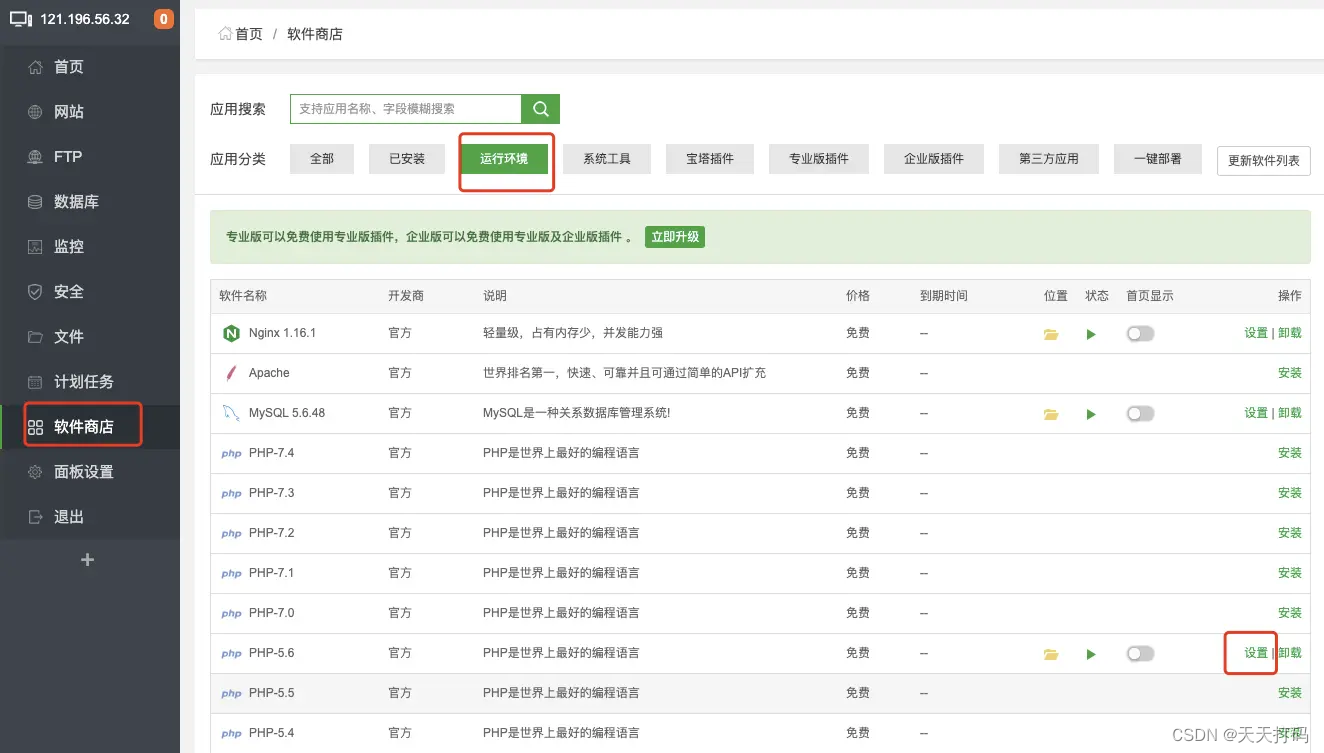Open 安全 in the sidebar
The height and width of the screenshot is (753, 1324).
pos(90,292)
